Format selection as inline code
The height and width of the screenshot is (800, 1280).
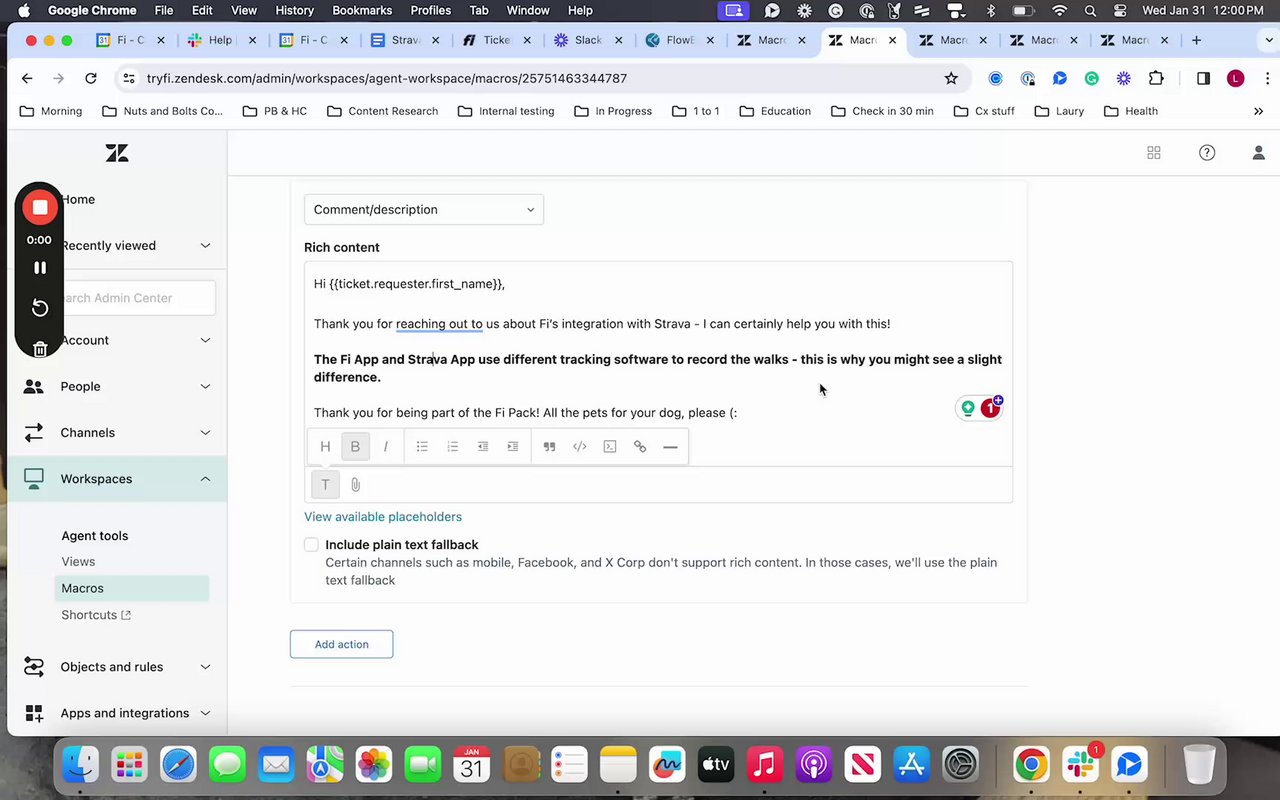(x=579, y=447)
